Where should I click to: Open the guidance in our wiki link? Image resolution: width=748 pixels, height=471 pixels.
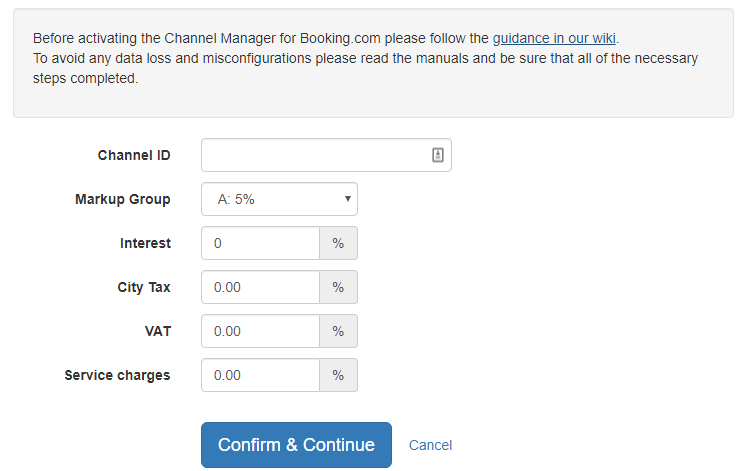[x=554, y=38]
